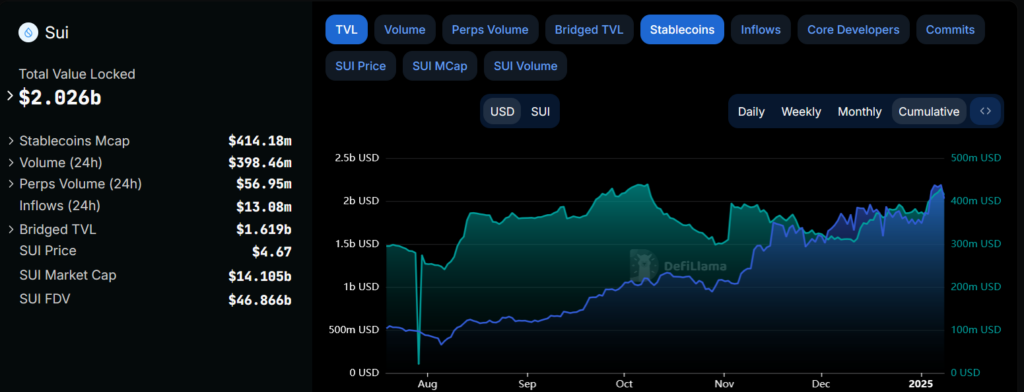Image resolution: width=1024 pixels, height=392 pixels.
Task: Expand the Total Value Locked breakdown
Action: [x=10, y=96]
